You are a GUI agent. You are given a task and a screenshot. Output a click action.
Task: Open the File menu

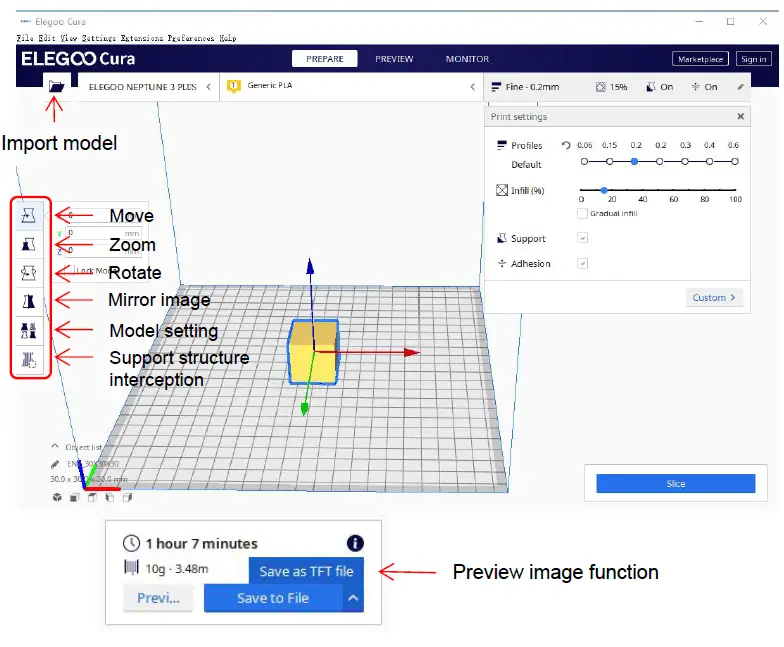[25, 38]
